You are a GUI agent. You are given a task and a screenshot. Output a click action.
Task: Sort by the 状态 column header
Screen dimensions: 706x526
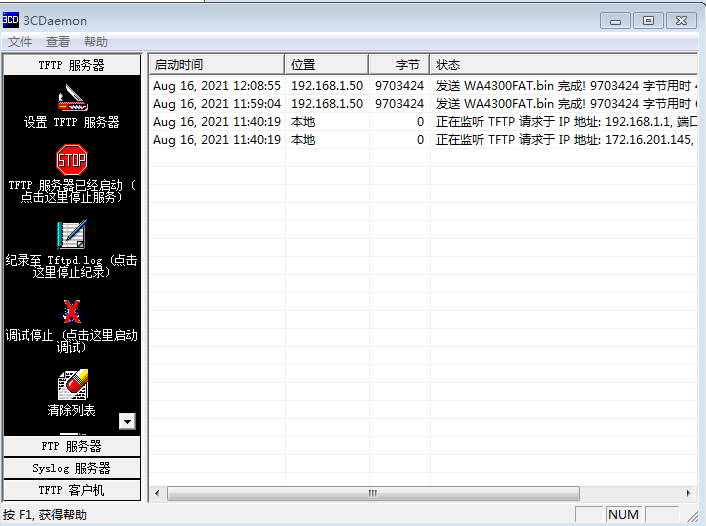[563, 64]
